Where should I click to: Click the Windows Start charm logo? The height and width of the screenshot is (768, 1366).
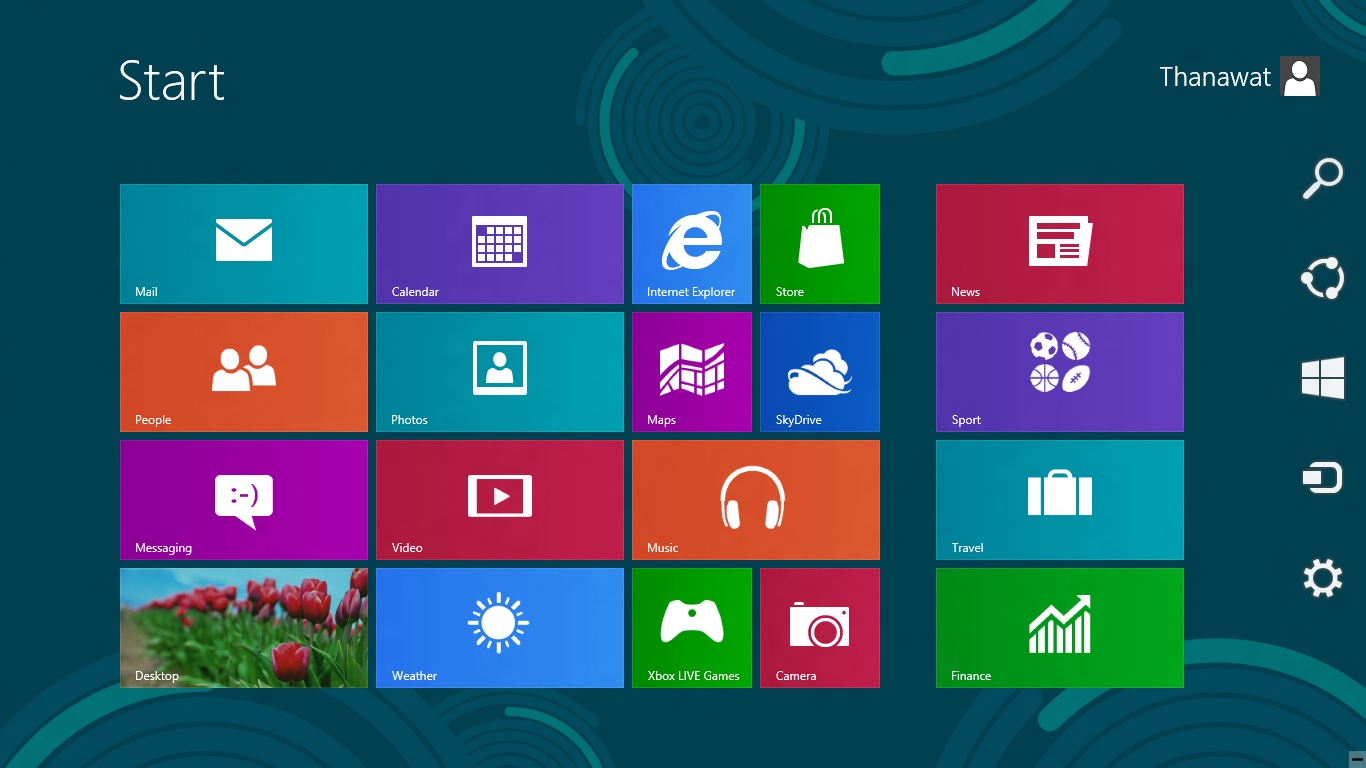[x=1322, y=378]
